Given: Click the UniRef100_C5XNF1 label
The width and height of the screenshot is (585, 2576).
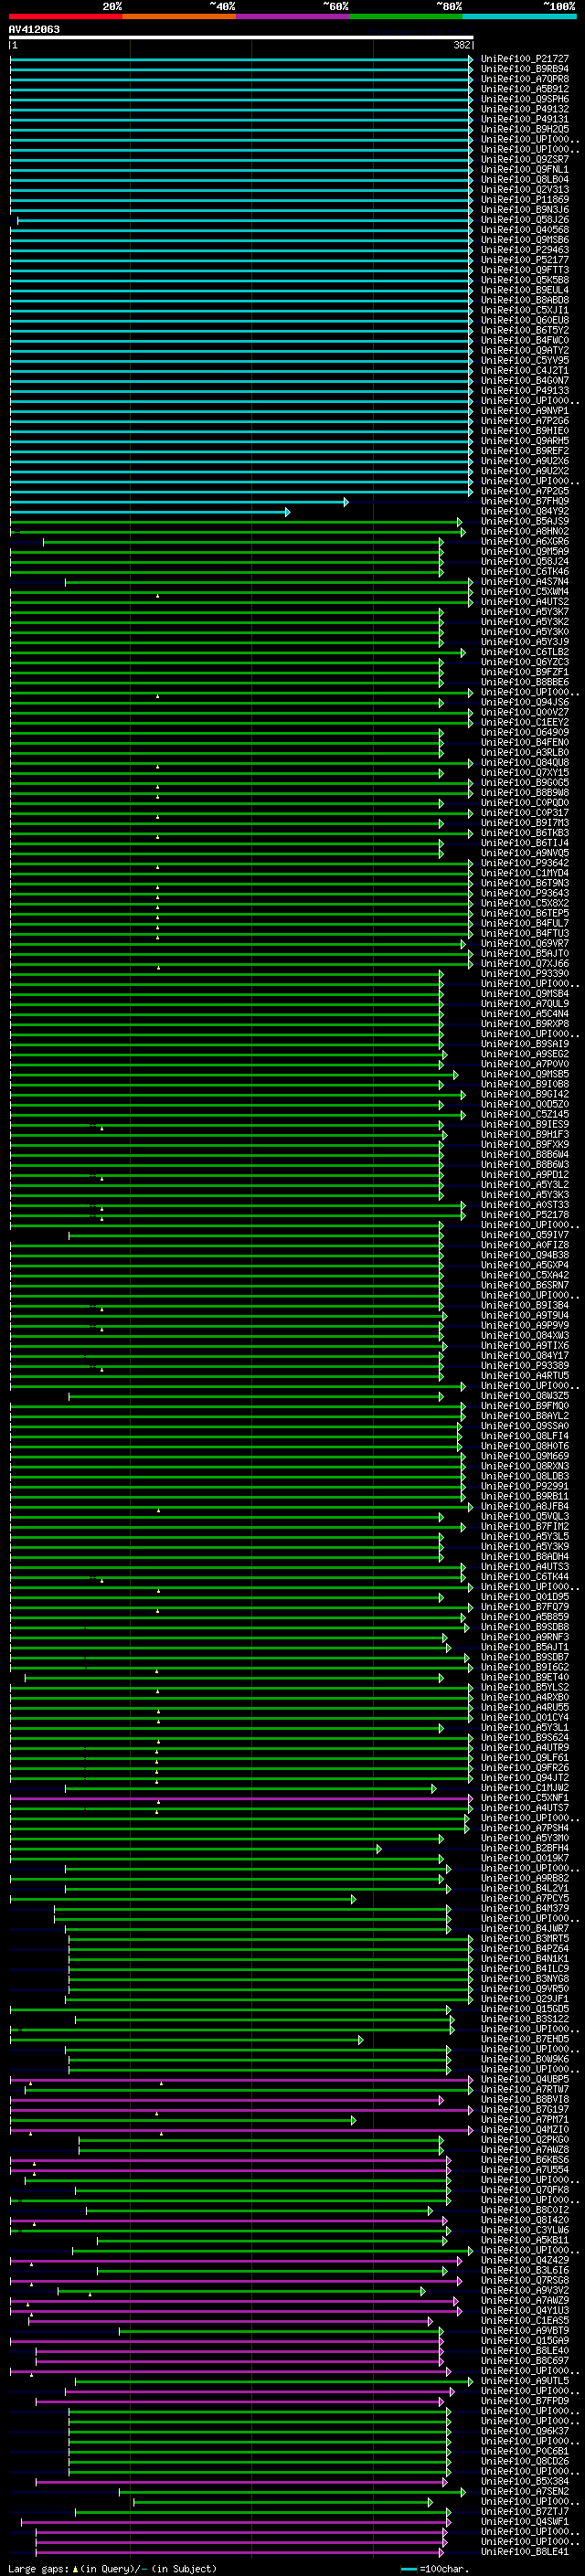Looking at the screenshot, I should (x=525, y=1798).
